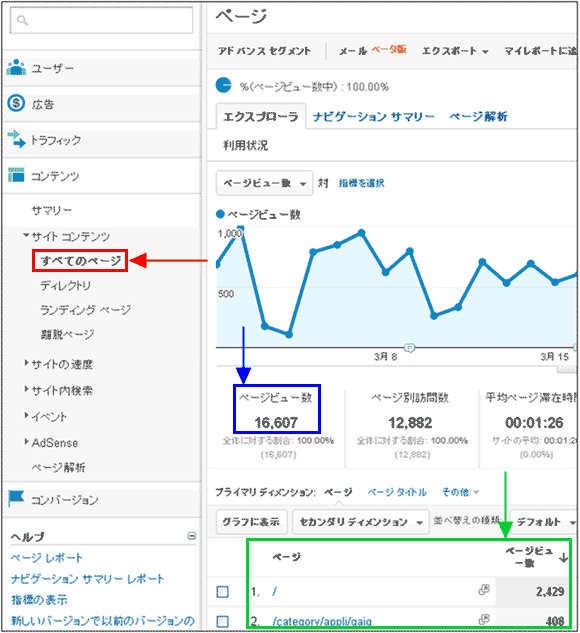Screen dimensions: 580x633
Task: Expand the AdSense tree item
Action: point(26,442)
